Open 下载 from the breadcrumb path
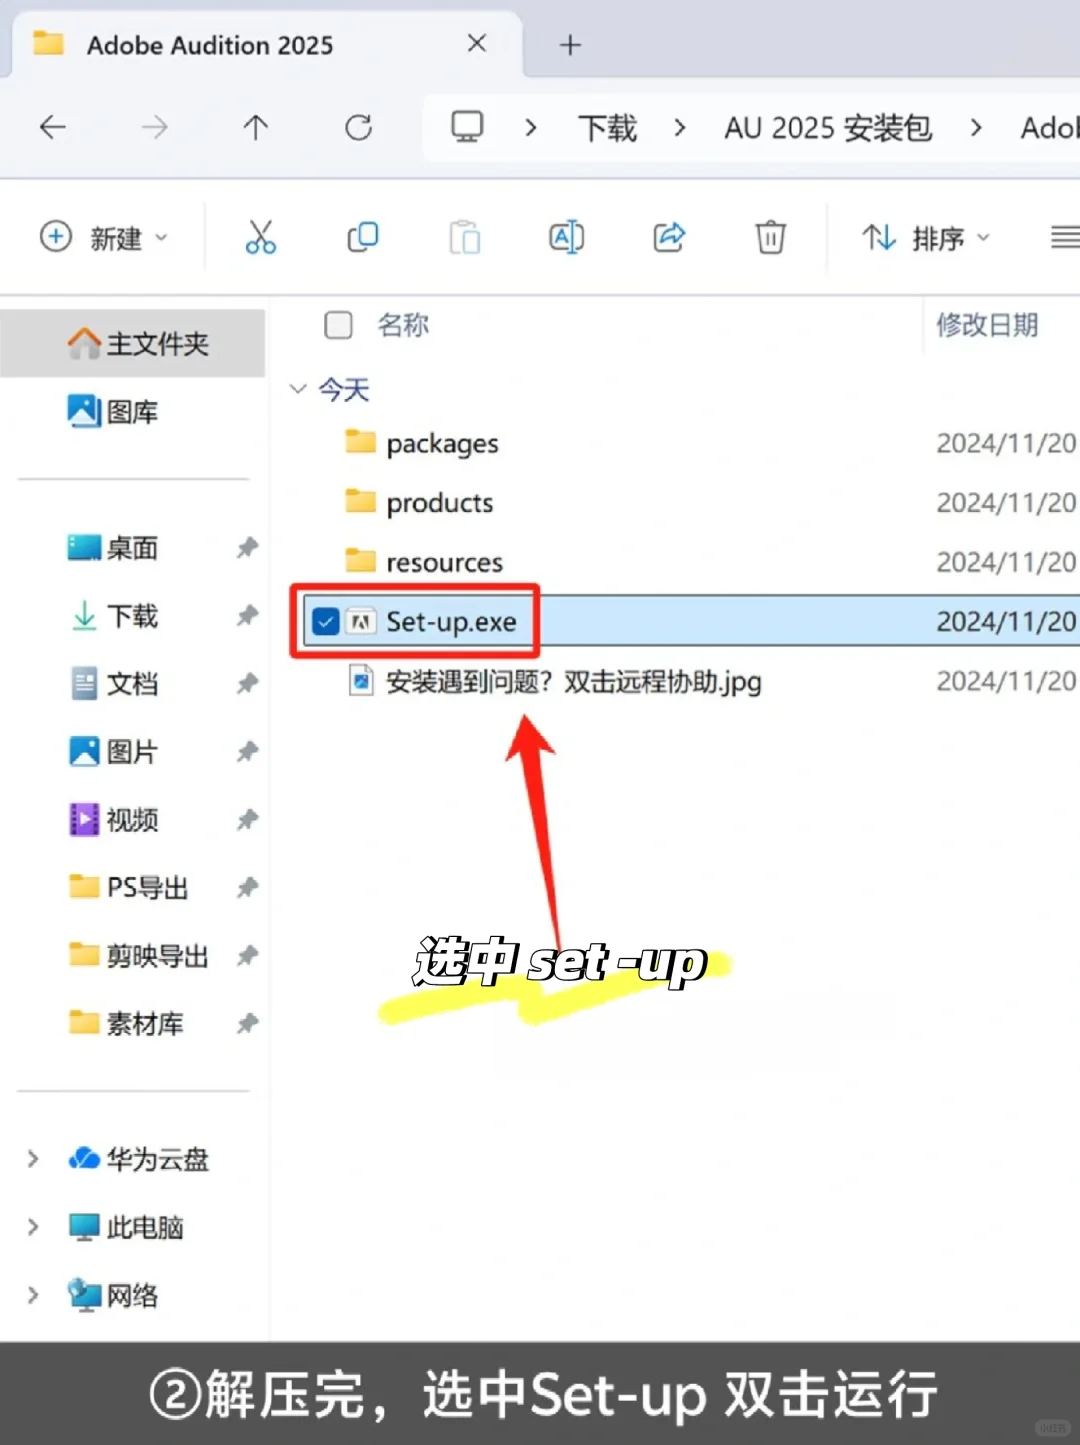 (x=606, y=127)
